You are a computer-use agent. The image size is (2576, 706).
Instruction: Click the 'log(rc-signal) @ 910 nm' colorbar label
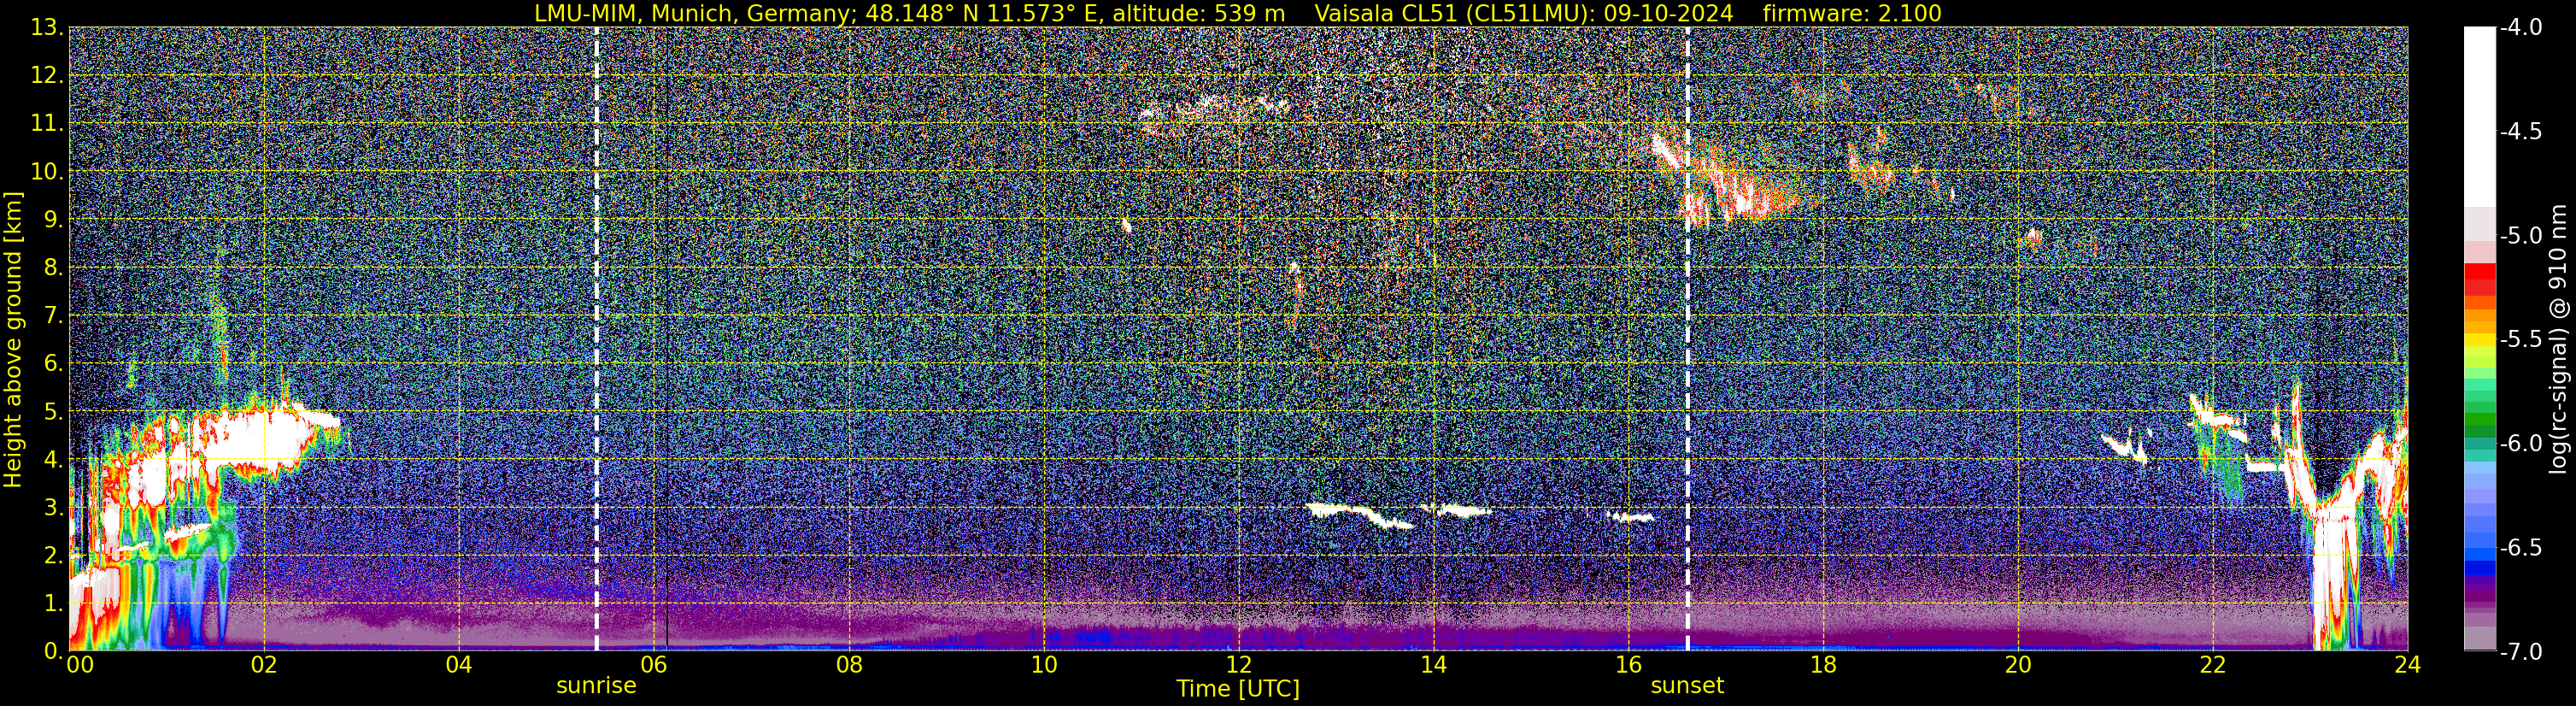[2559, 340]
